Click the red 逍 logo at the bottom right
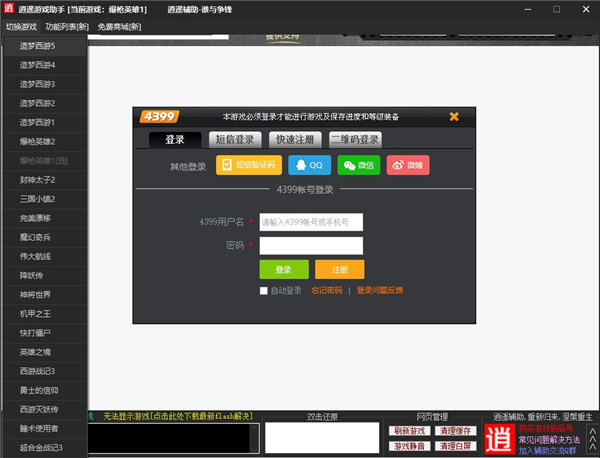 tap(499, 439)
